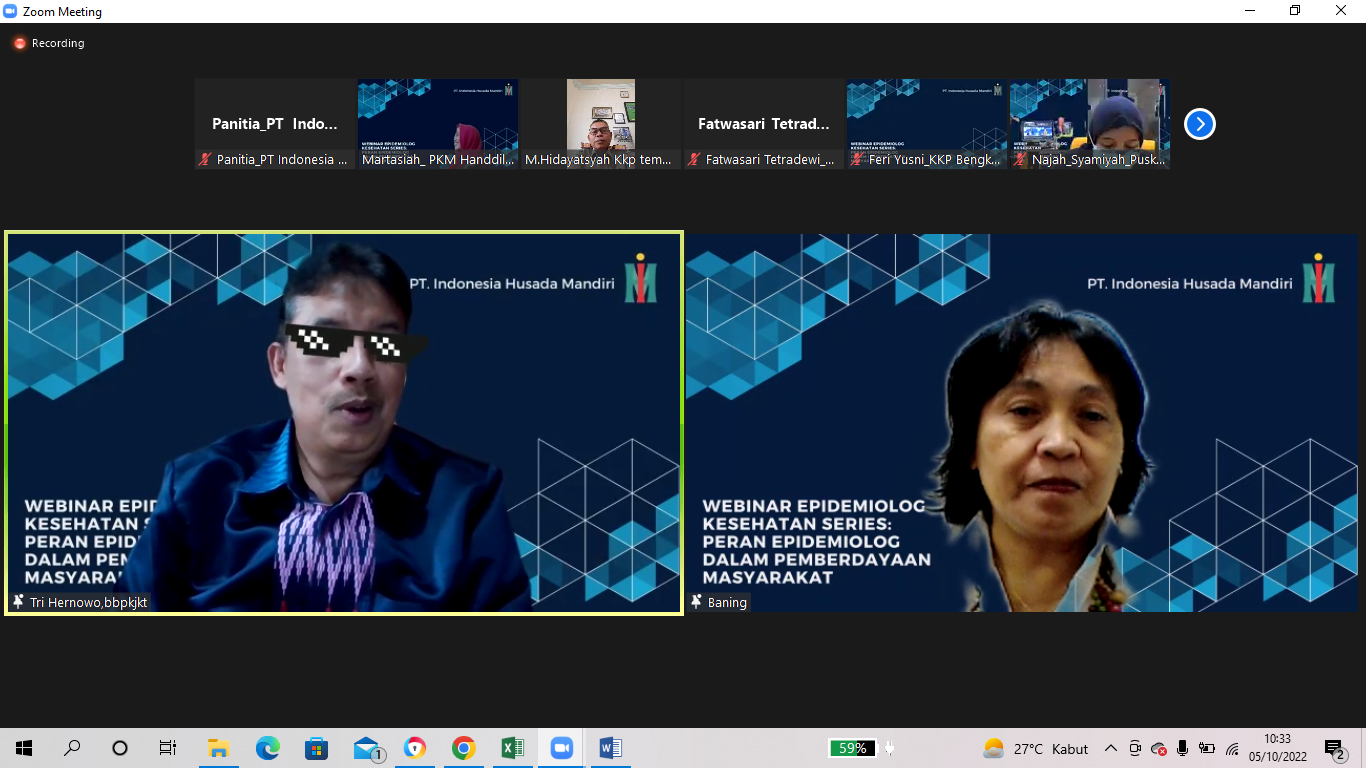Click OneDrive tray icon
Viewport: 1366px width, 768px height.
click(x=1159, y=748)
